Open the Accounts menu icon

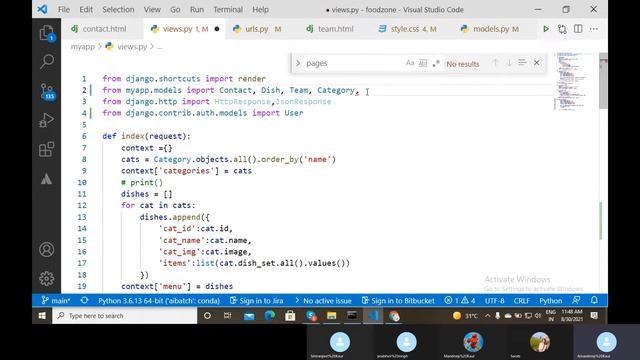tap(47, 249)
